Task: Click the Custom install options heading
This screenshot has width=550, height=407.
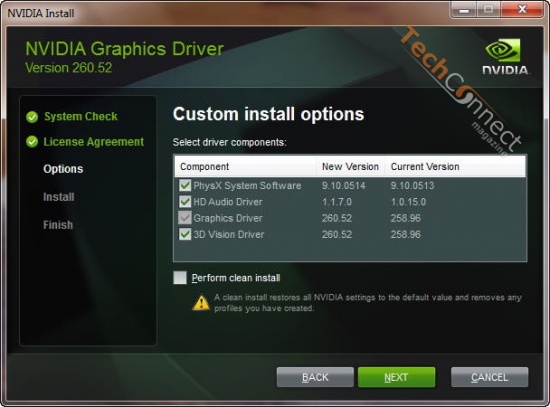Action: point(268,114)
